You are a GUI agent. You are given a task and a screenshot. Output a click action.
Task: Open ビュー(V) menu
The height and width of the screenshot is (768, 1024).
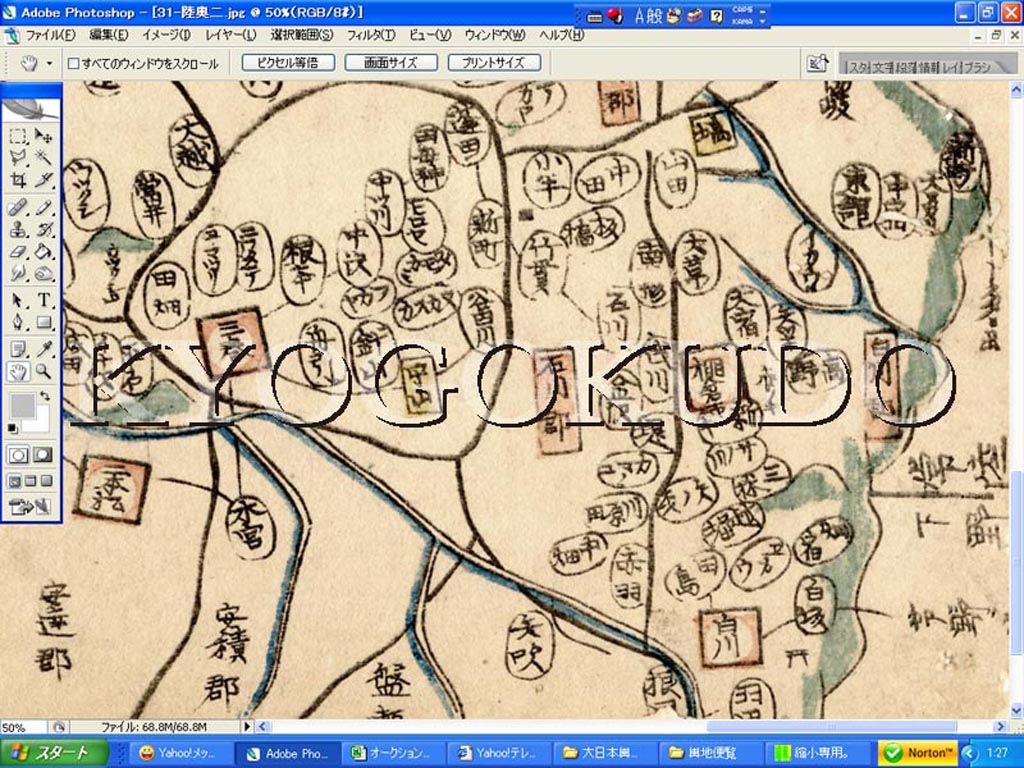[430, 35]
